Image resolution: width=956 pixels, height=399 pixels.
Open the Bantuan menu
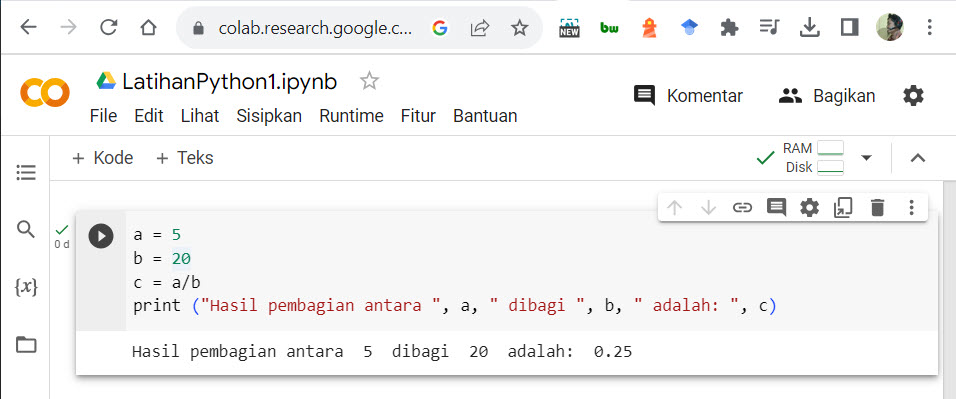(485, 116)
